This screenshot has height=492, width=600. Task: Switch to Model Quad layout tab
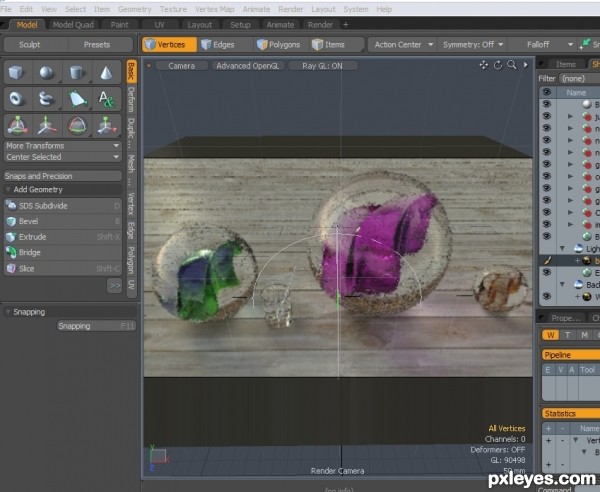pyautogui.click(x=73, y=25)
